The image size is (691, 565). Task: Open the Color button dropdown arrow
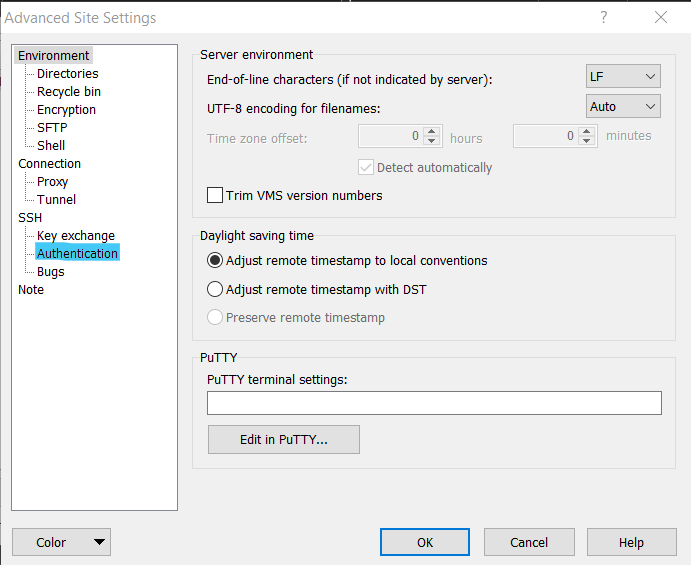coord(98,542)
